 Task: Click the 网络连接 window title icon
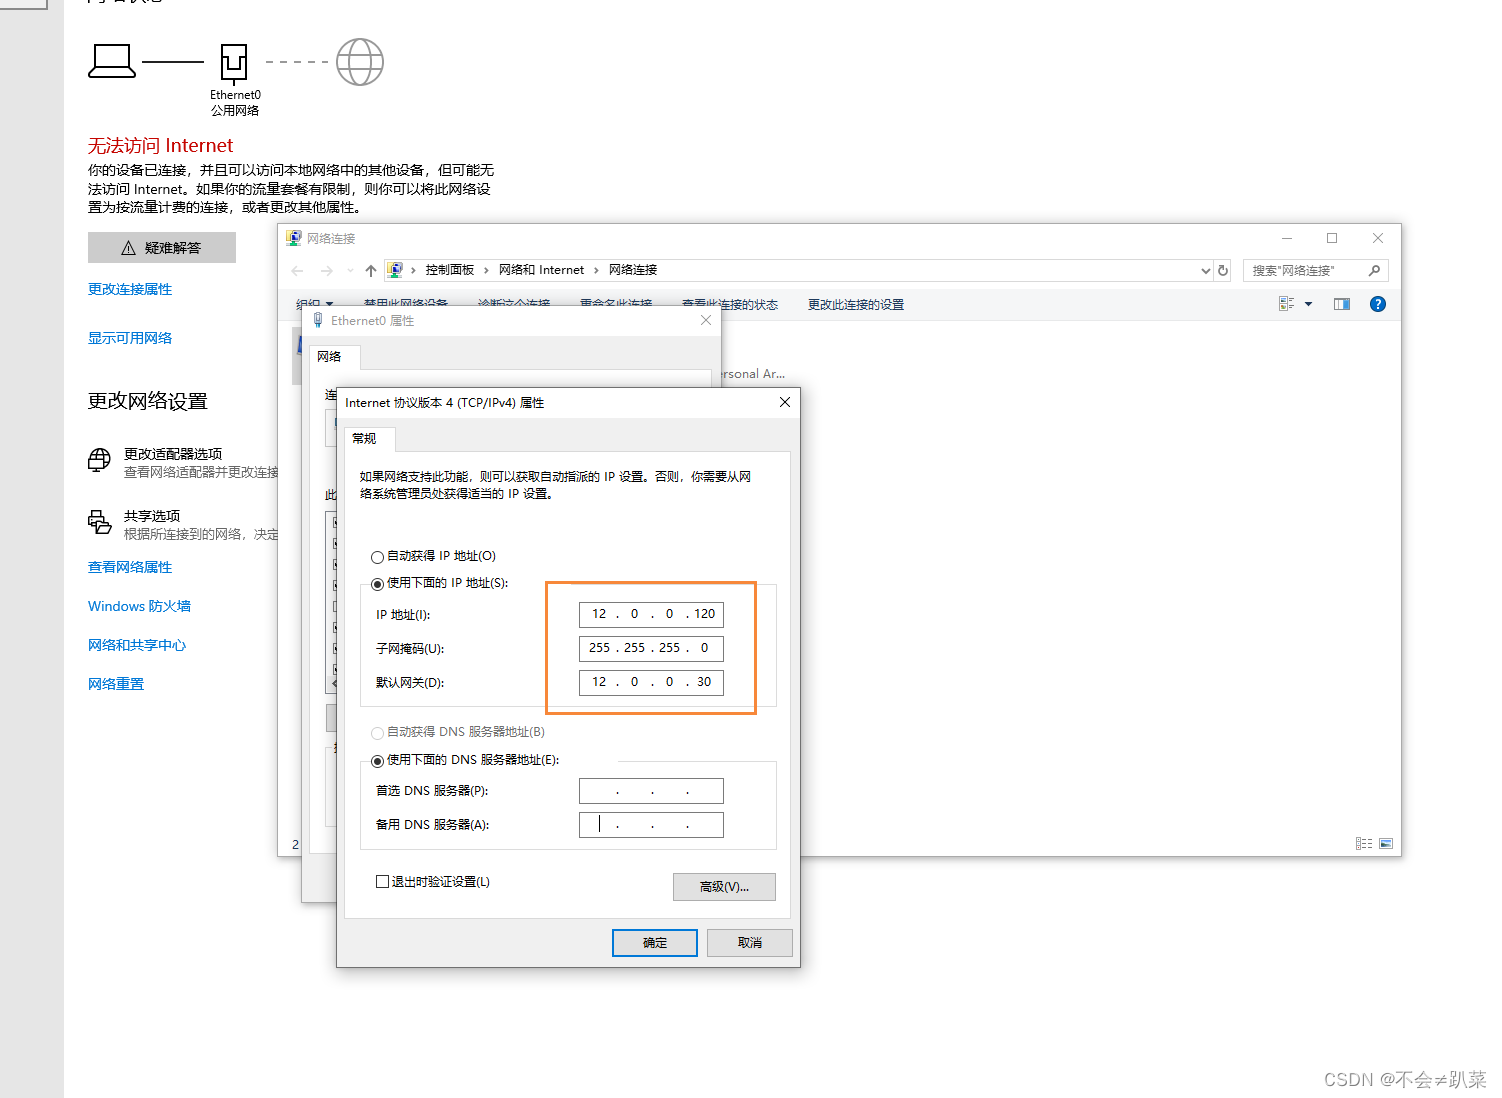[x=294, y=238]
